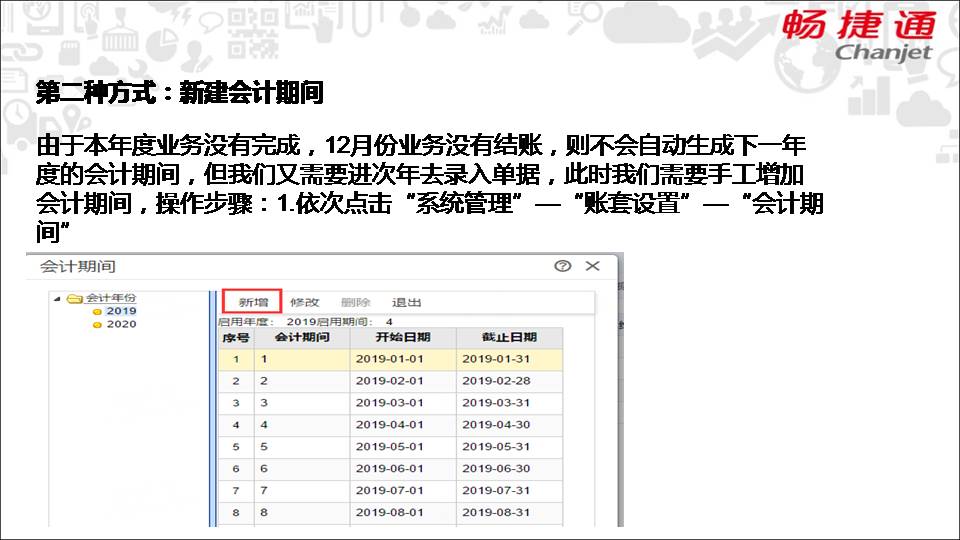This screenshot has height=540, width=960.
Task: Click the 会计期间 dialog title text
Action: click(78, 266)
